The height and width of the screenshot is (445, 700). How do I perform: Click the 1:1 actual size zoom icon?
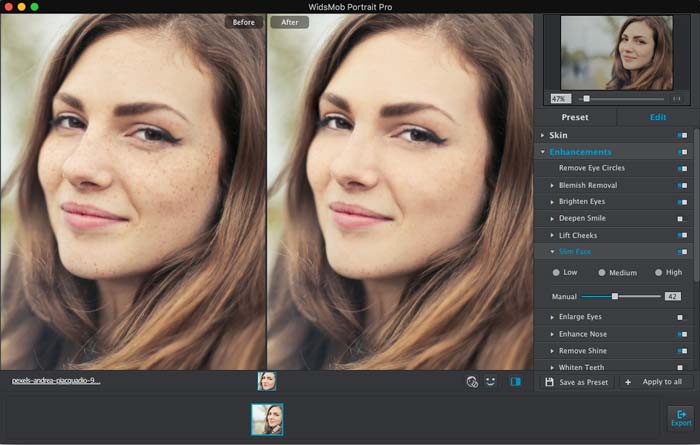tap(677, 99)
